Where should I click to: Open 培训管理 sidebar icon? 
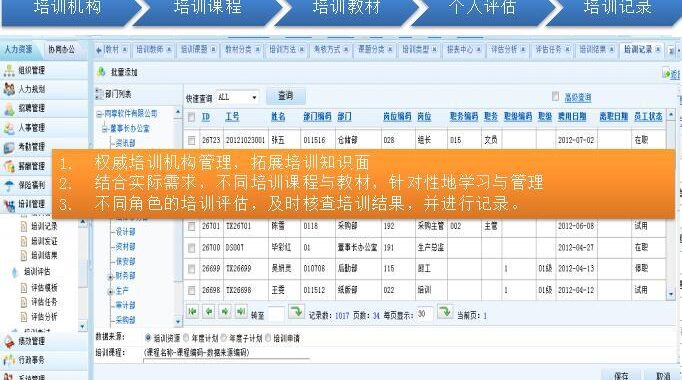(x=9, y=204)
